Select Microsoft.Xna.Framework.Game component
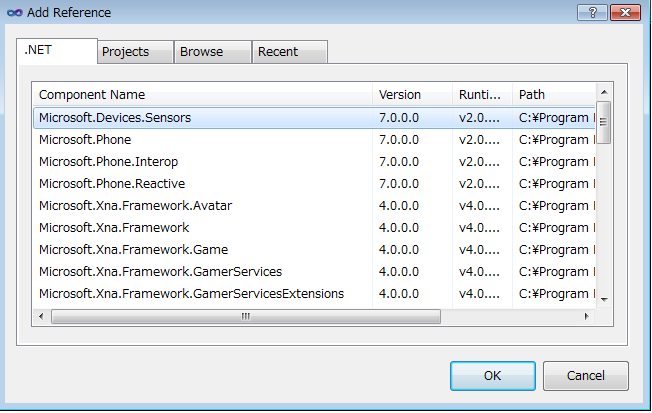This screenshot has width=652, height=413. [314, 250]
